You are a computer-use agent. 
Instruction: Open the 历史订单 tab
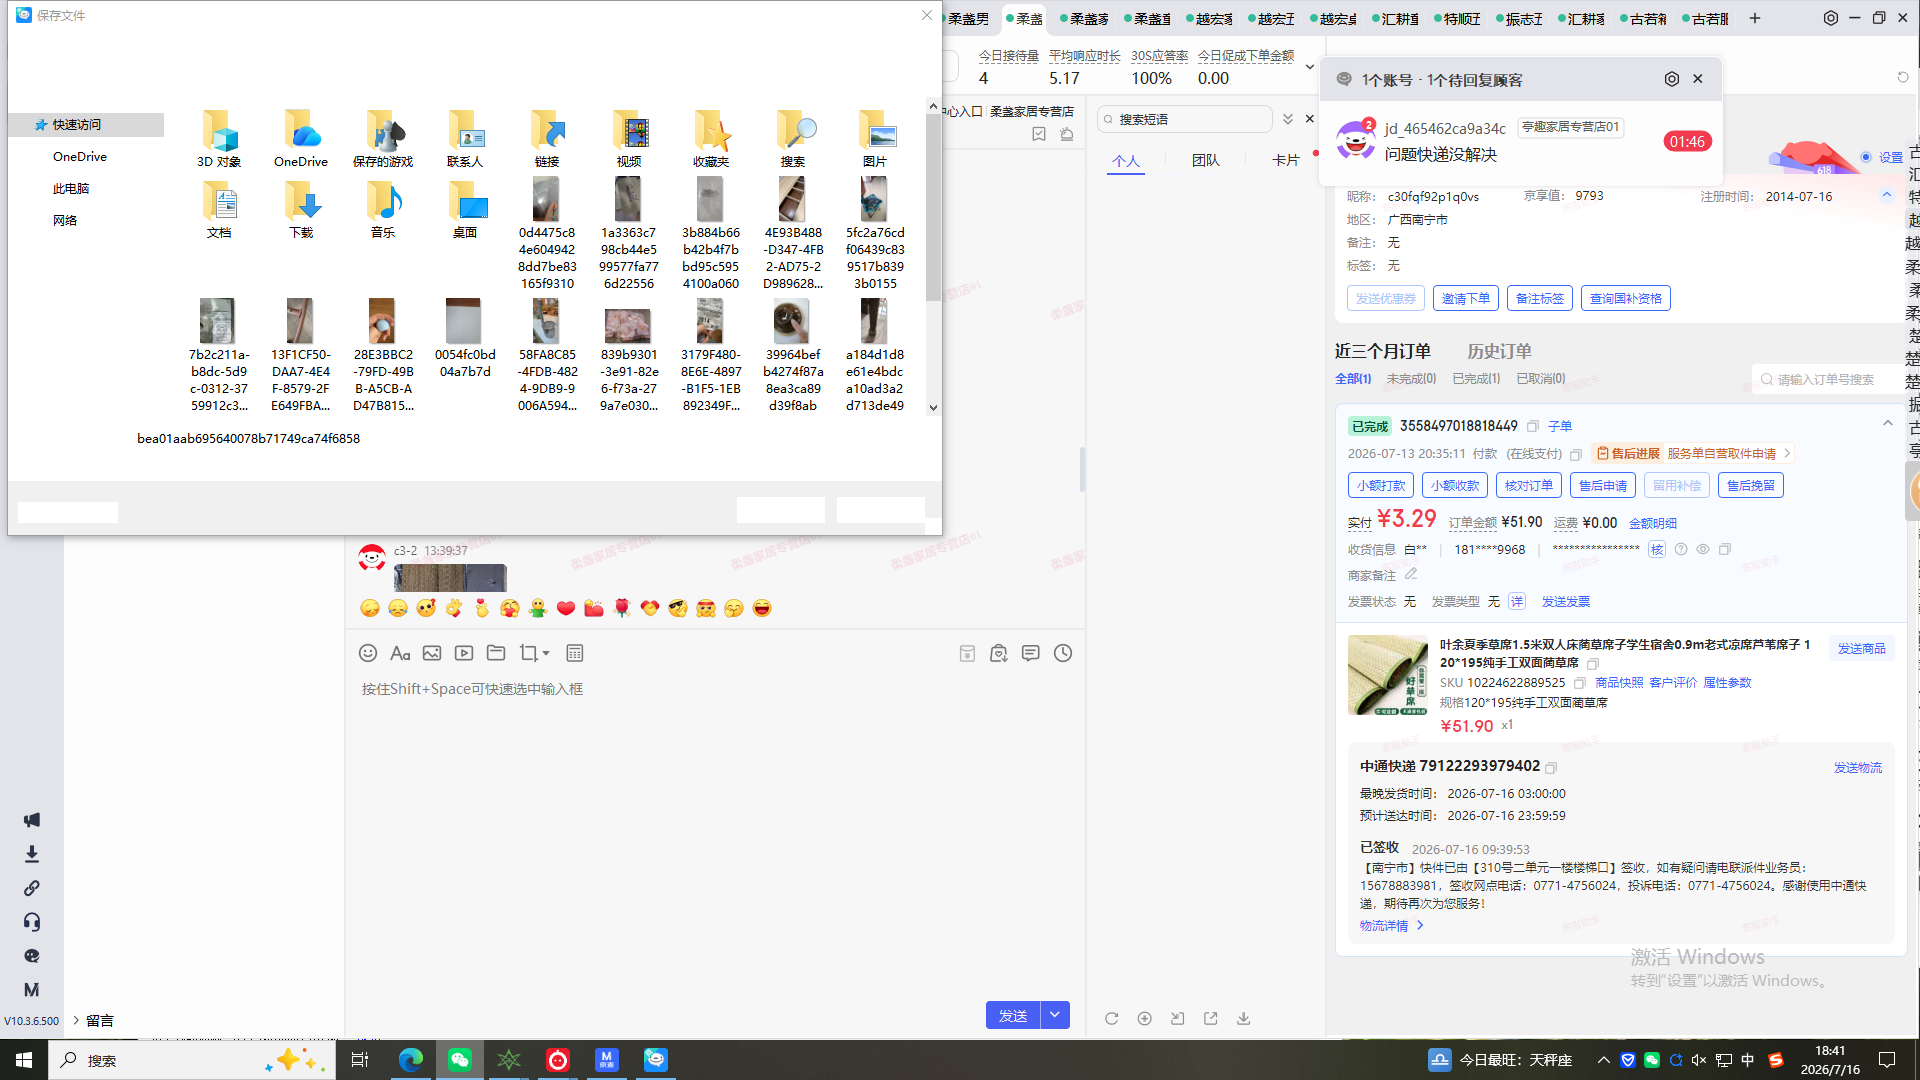point(1499,351)
